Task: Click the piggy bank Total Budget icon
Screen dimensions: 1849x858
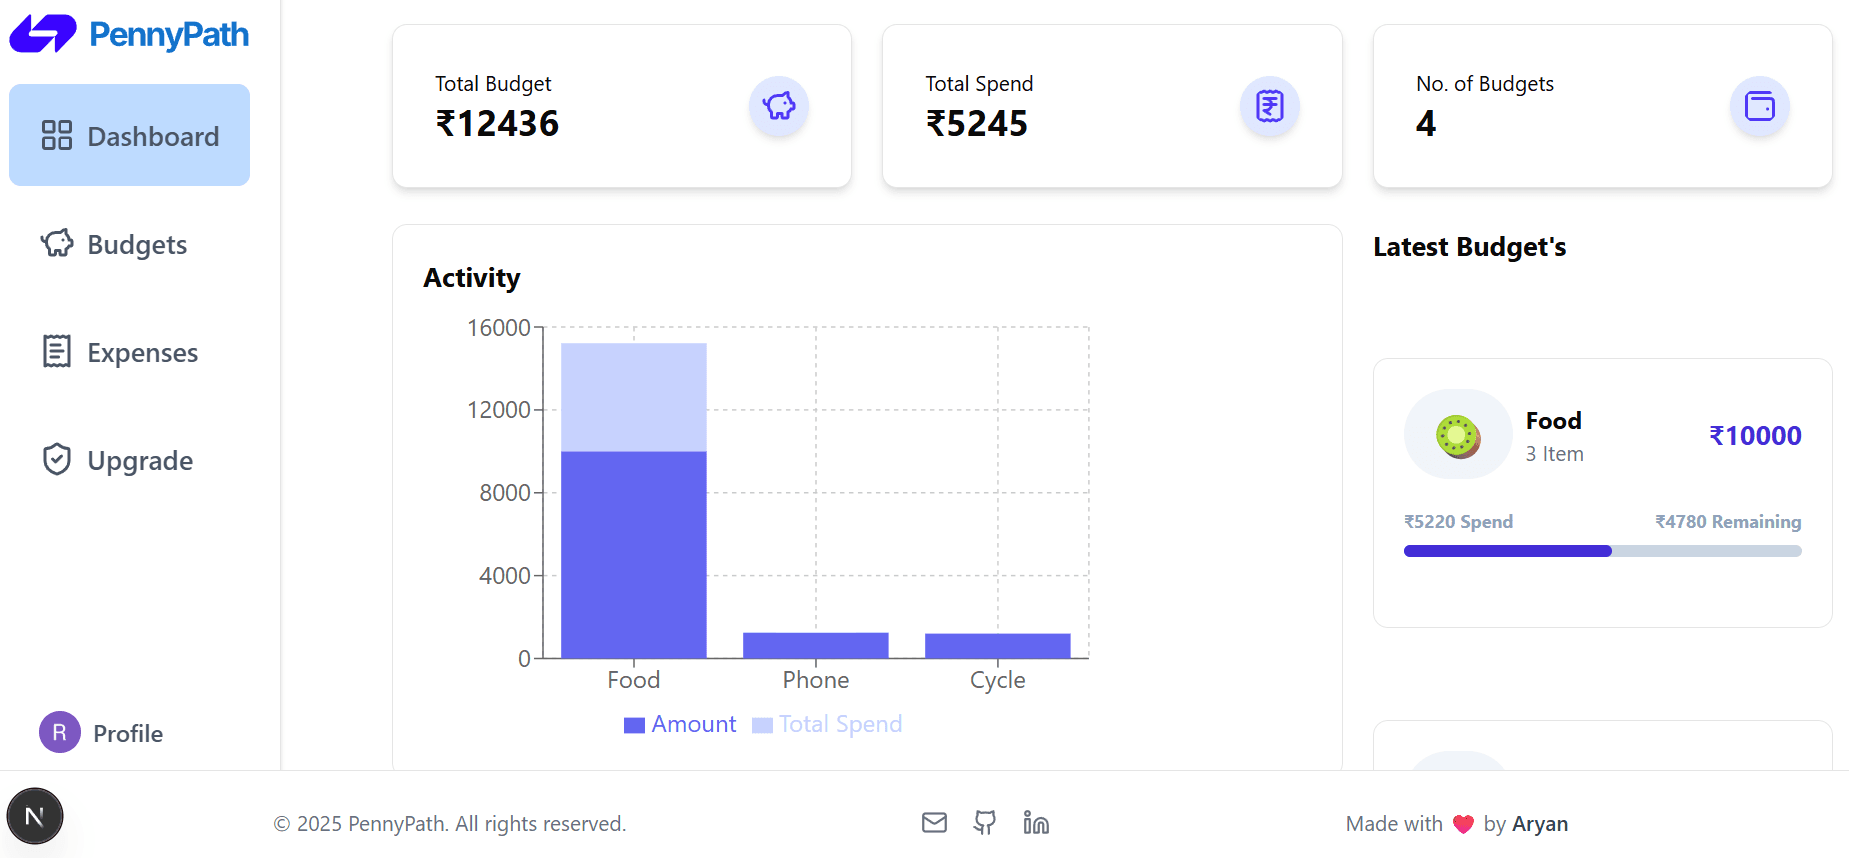Action: click(x=779, y=106)
